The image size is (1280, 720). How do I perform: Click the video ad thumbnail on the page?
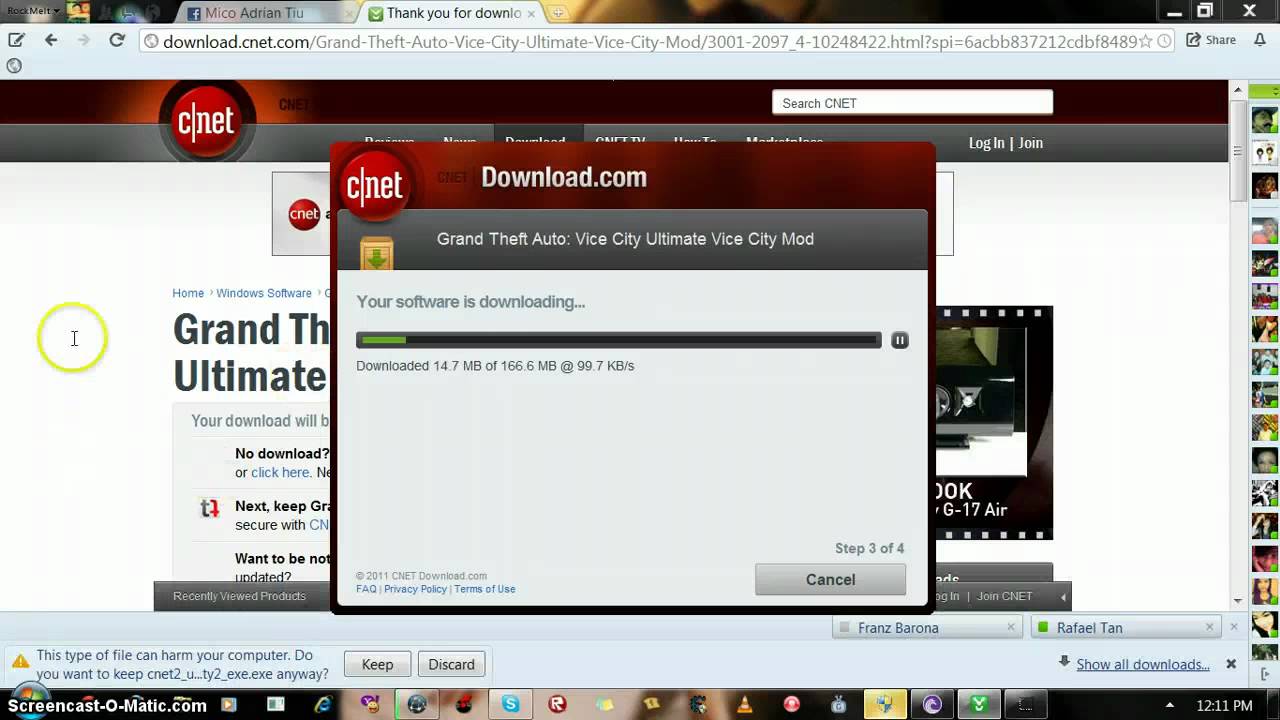tap(993, 423)
